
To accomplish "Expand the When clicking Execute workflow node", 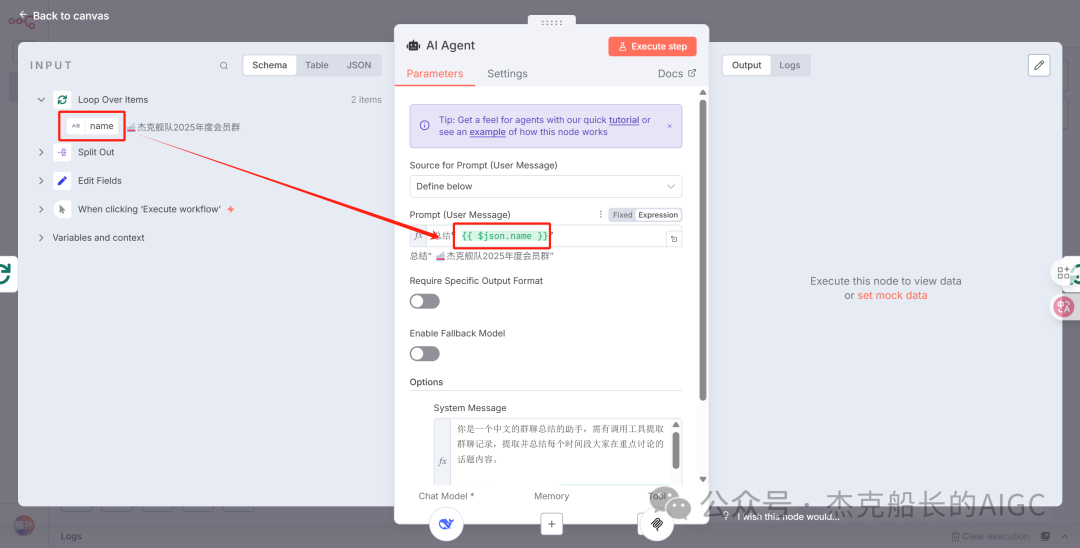I will (x=41, y=209).
